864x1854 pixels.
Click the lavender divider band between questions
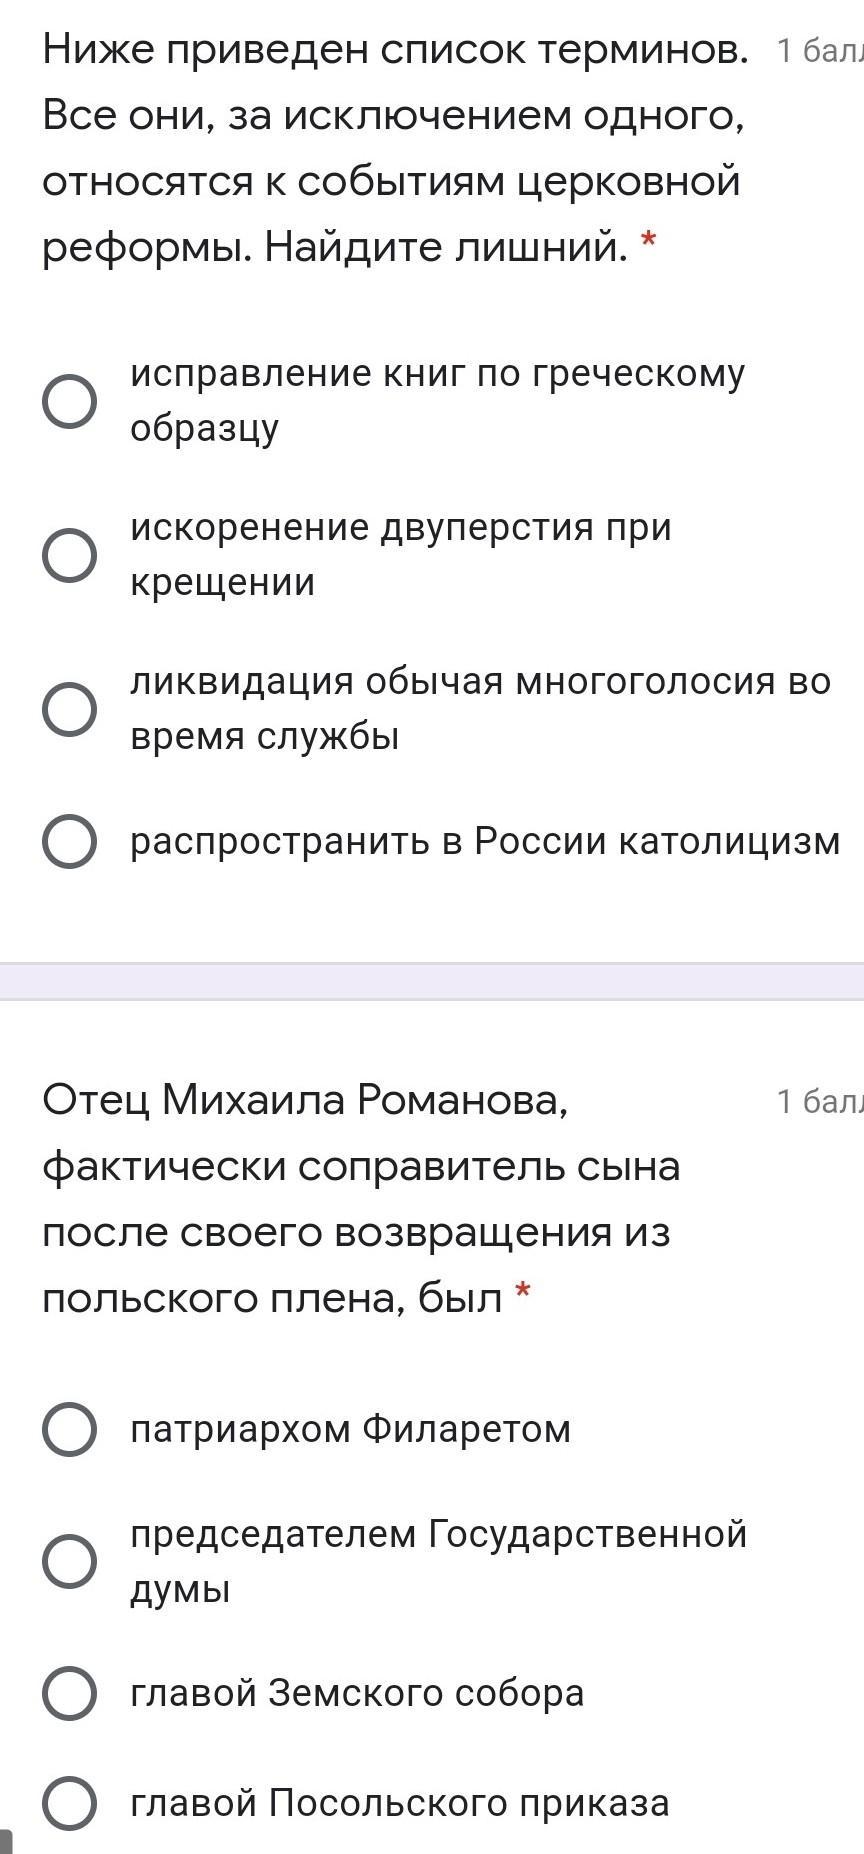tap(432, 981)
